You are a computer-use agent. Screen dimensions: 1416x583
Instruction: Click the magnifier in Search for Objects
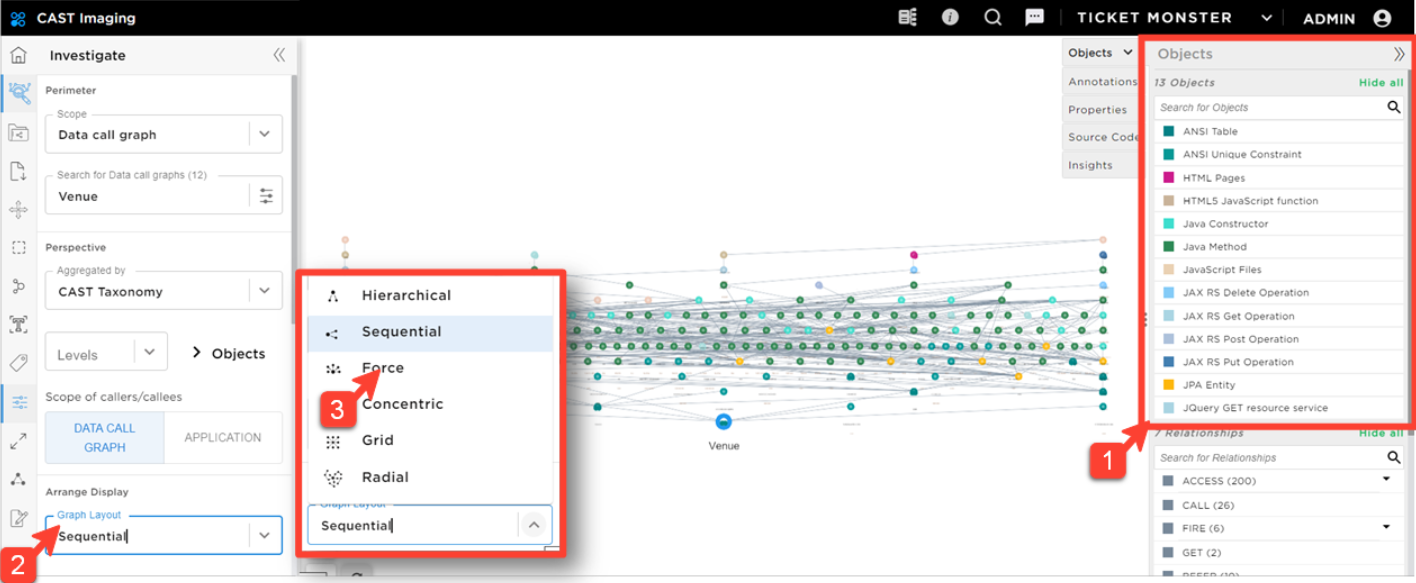(1394, 107)
